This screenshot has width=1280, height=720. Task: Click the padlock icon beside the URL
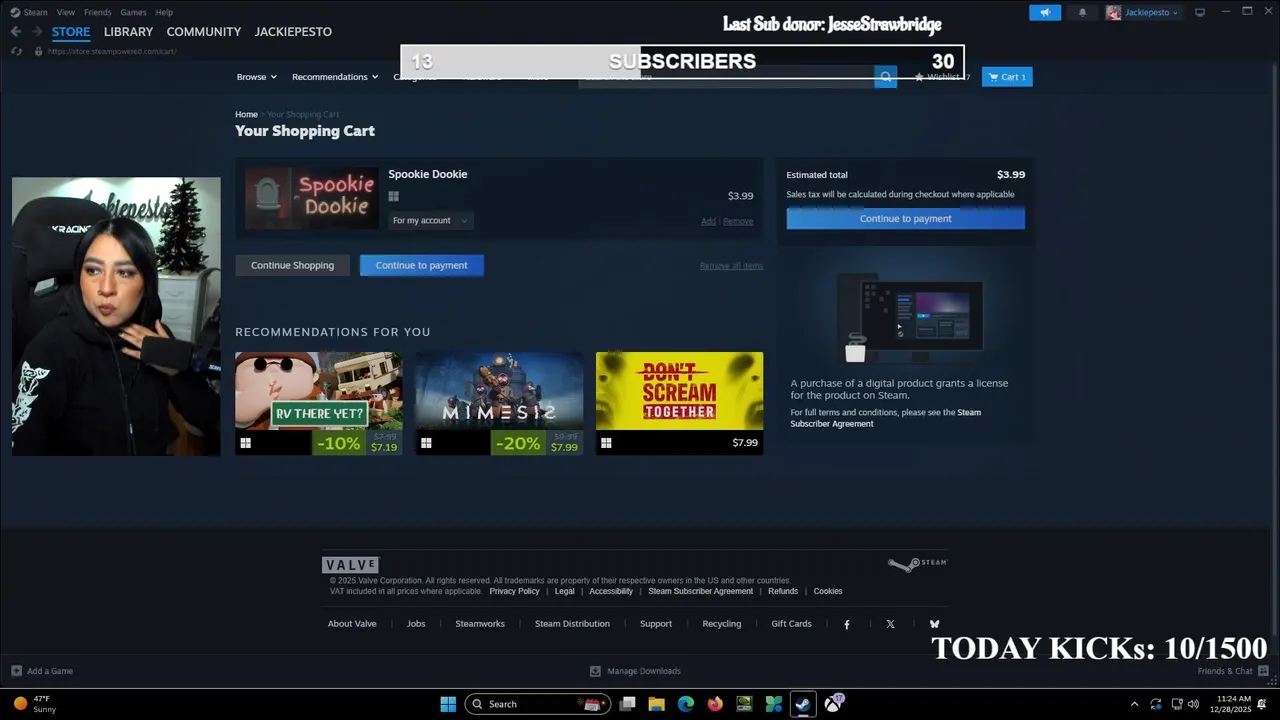pyautogui.click(x=38, y=51)
